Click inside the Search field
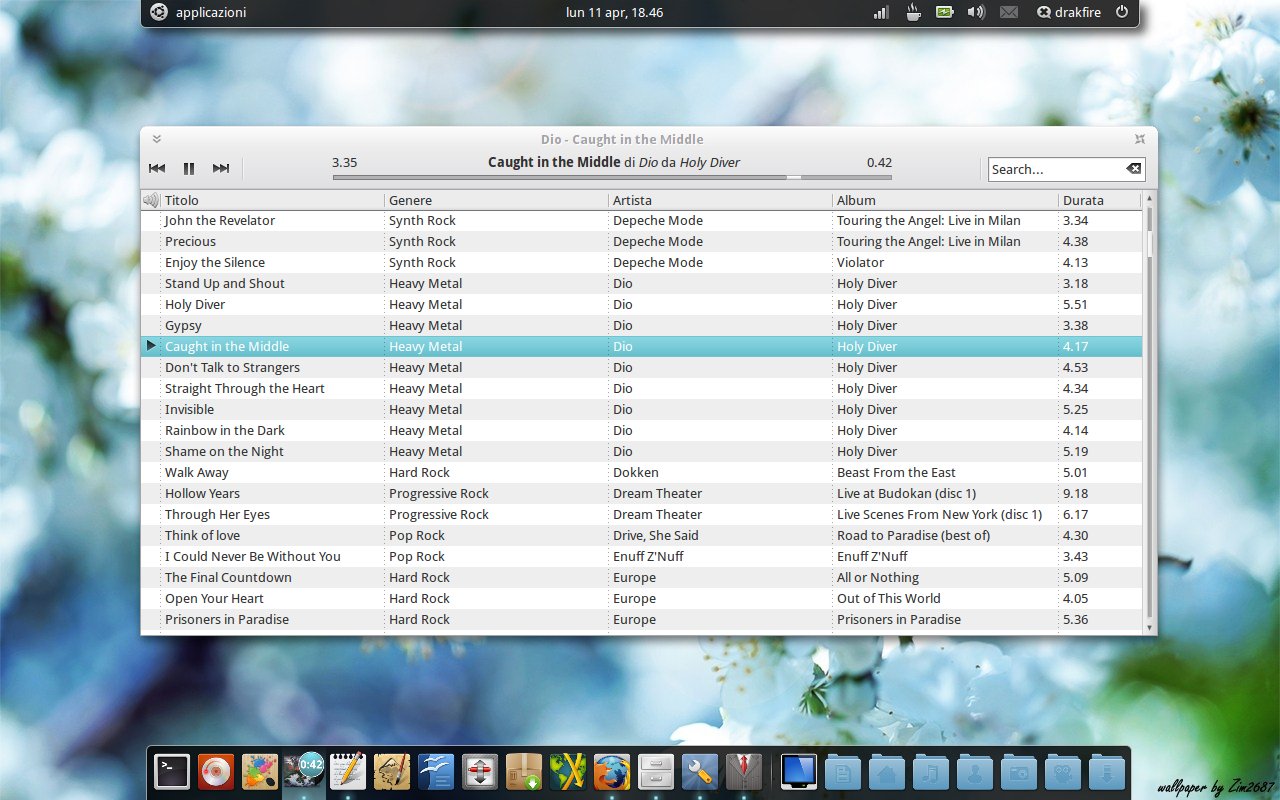The width and height of the screenshot is (1280, 800). tap(1056, 169)
